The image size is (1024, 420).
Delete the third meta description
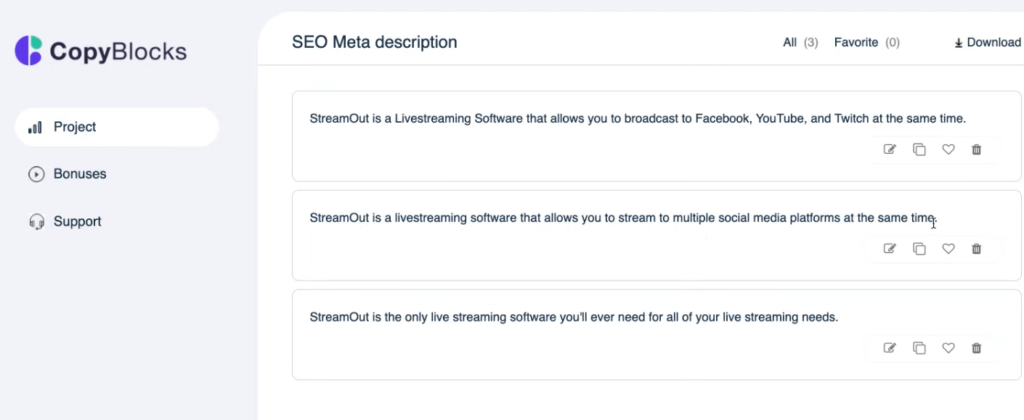(x=977, y=348)
